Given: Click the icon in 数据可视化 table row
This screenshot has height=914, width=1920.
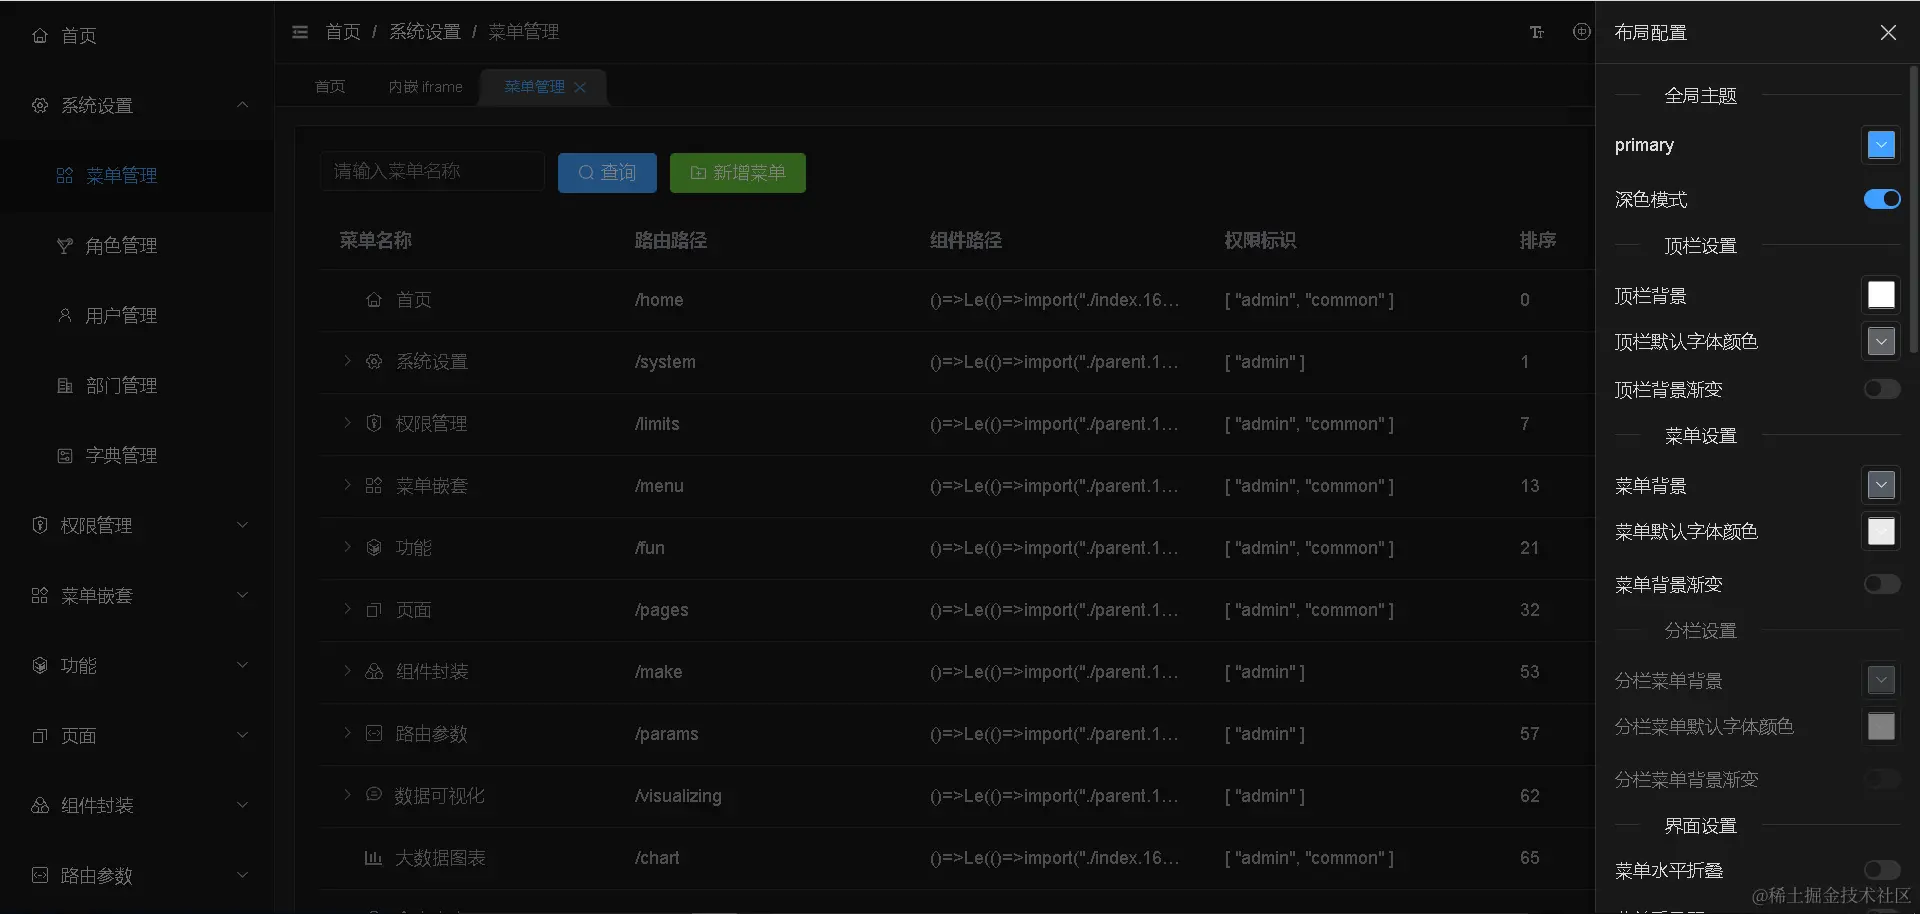Looking at the screenshot, I should [x=374, y=795].
